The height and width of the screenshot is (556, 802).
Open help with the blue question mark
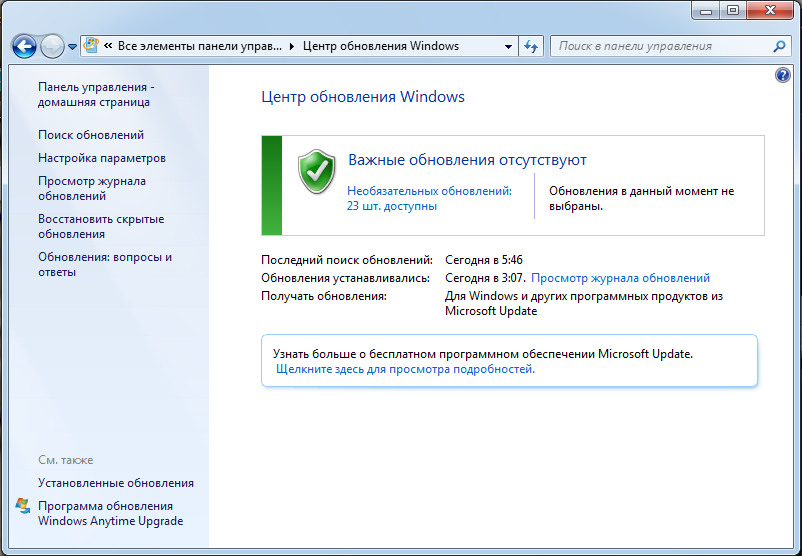(783, 75)
